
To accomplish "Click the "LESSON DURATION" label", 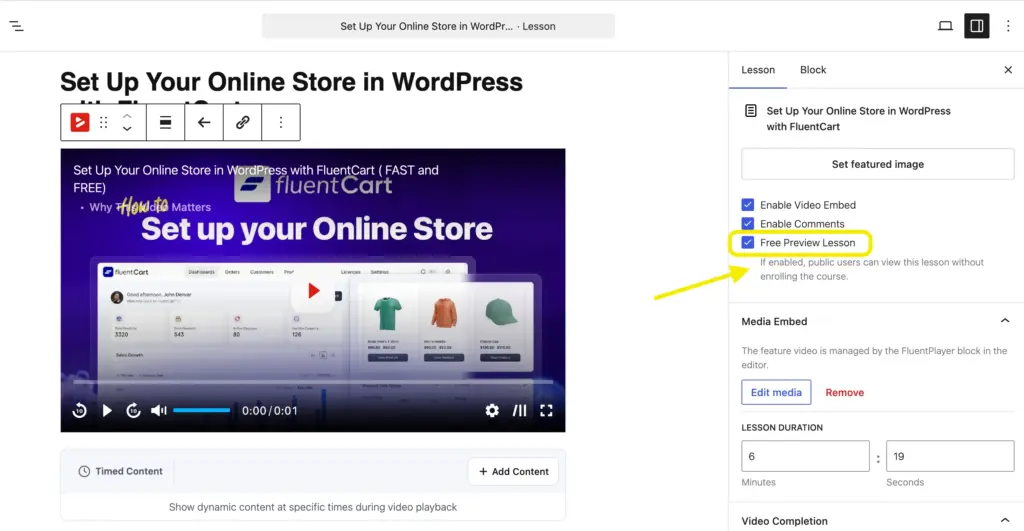I will point(782,427).
